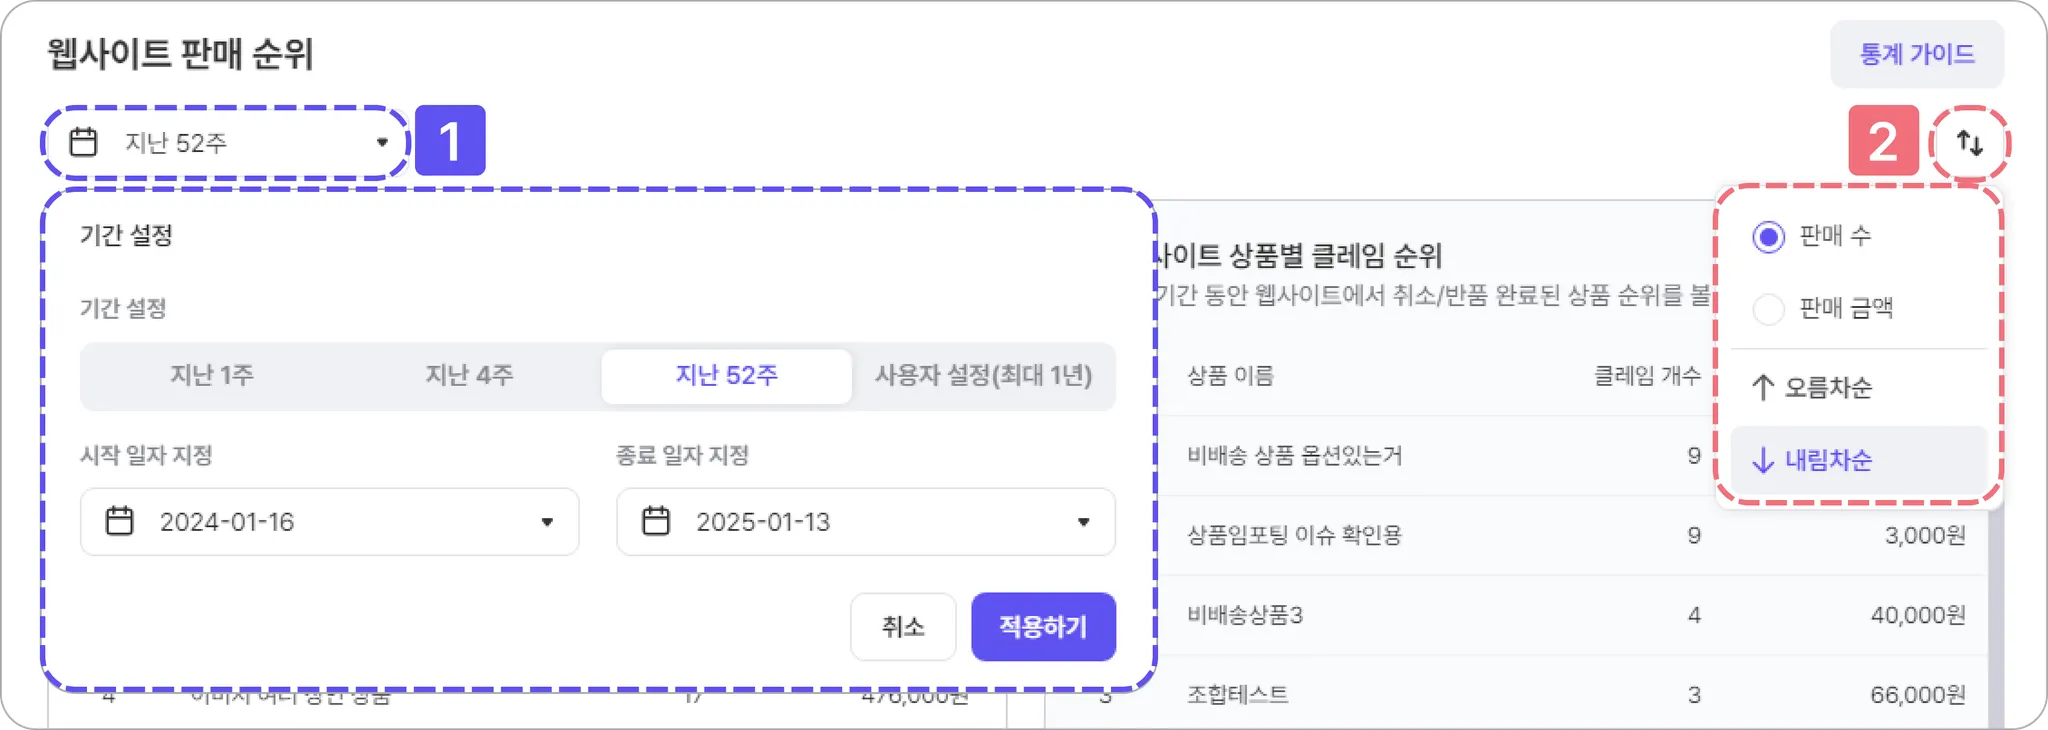The image size is (2048, 730).
Task: Click calendar icon in start date field
Action: click(120, 522)
